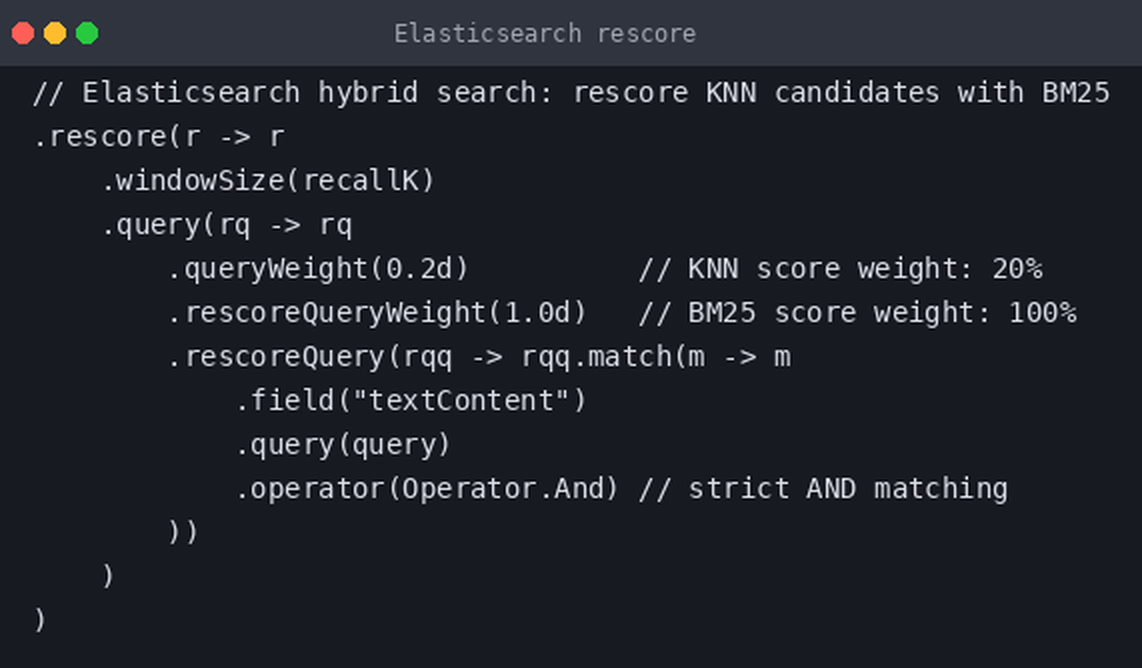
Task: Click the '.rescore(r -> r' code line
Action: (159, 137)
